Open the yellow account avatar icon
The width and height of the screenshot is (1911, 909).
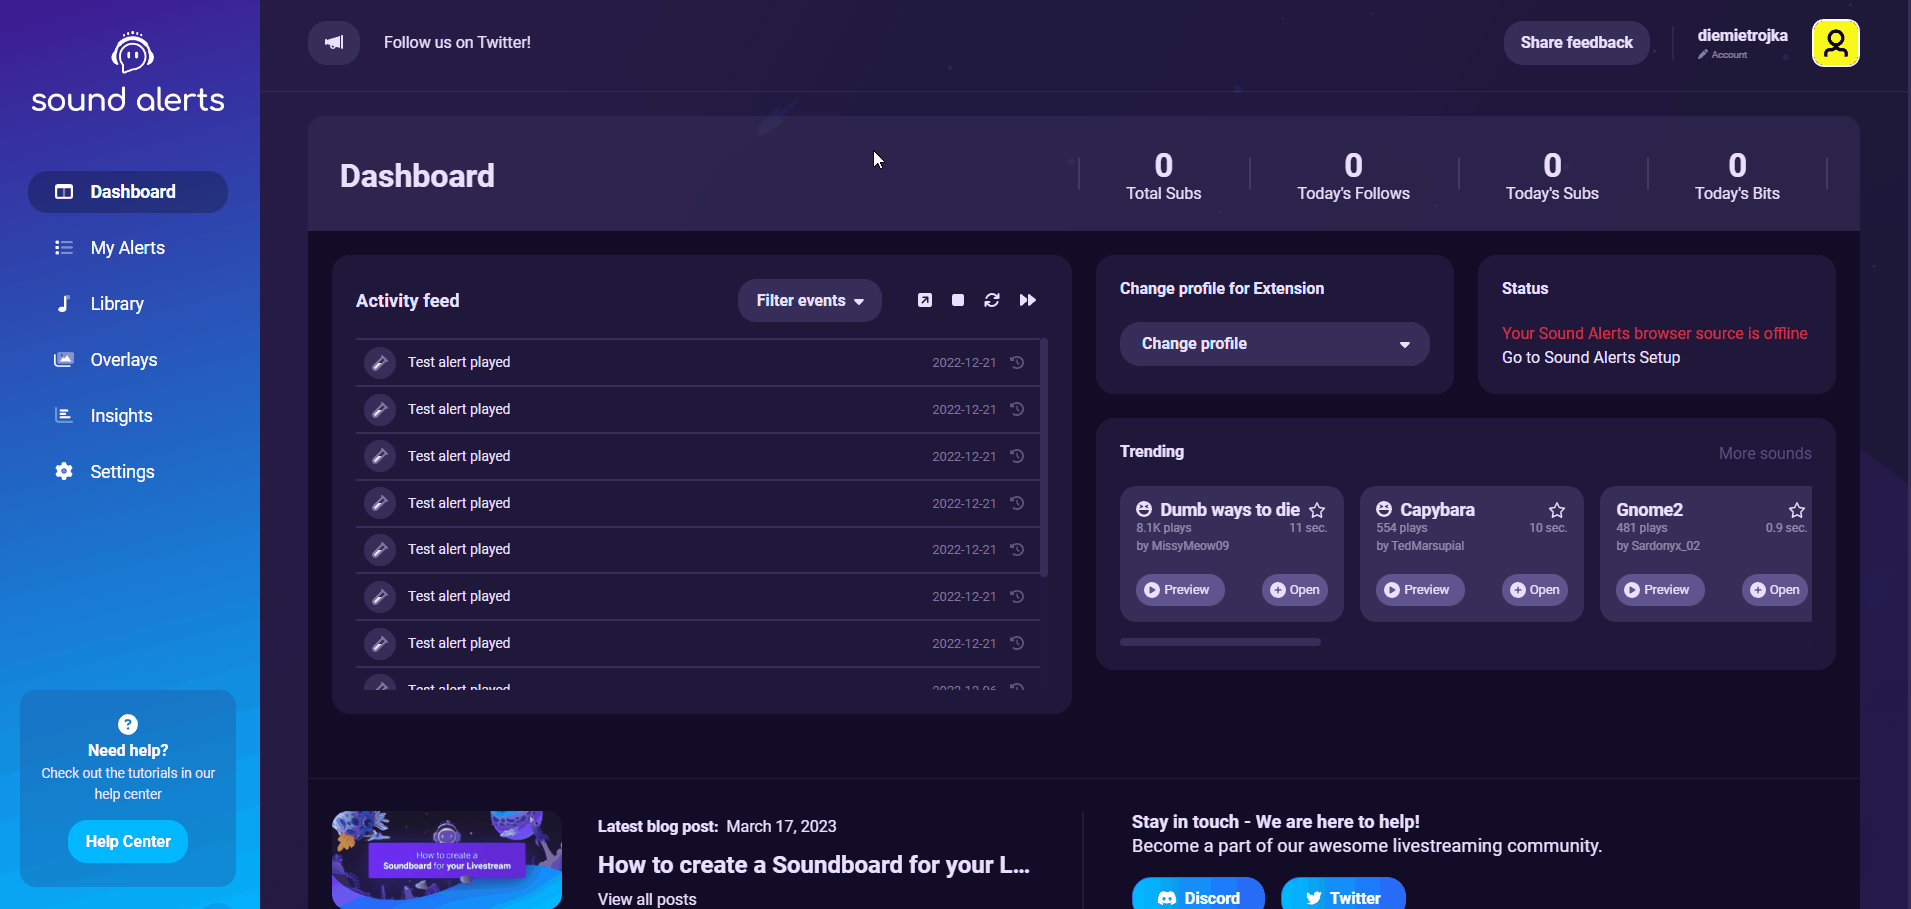click(x=1836, y=42)
